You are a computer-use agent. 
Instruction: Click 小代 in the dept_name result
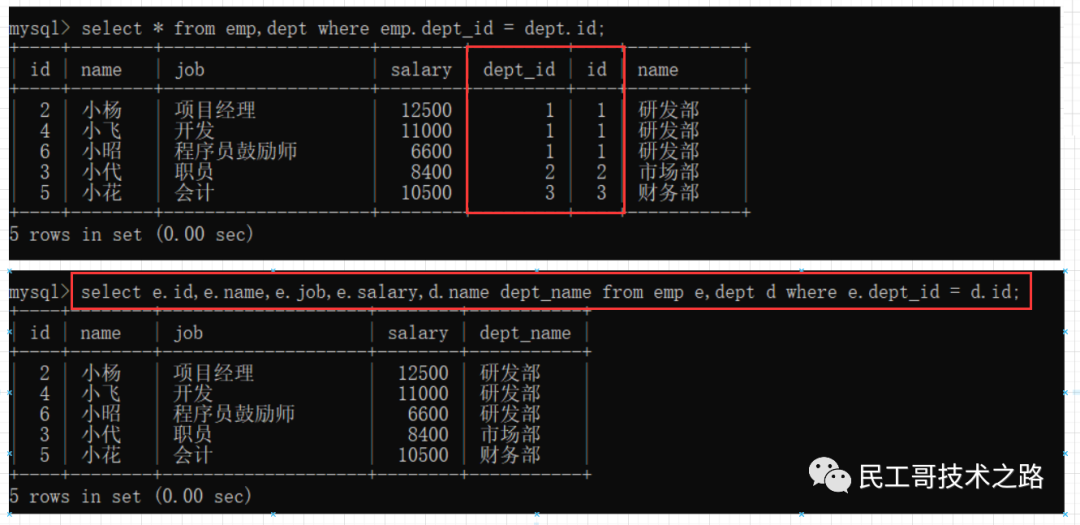101,435
